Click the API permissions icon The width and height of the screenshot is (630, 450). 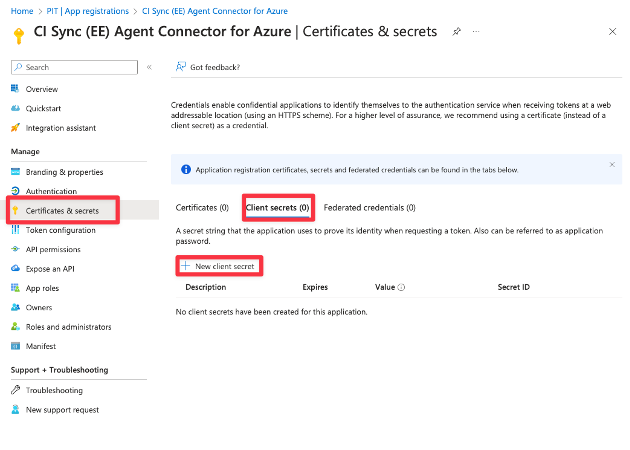click(15, 249)
